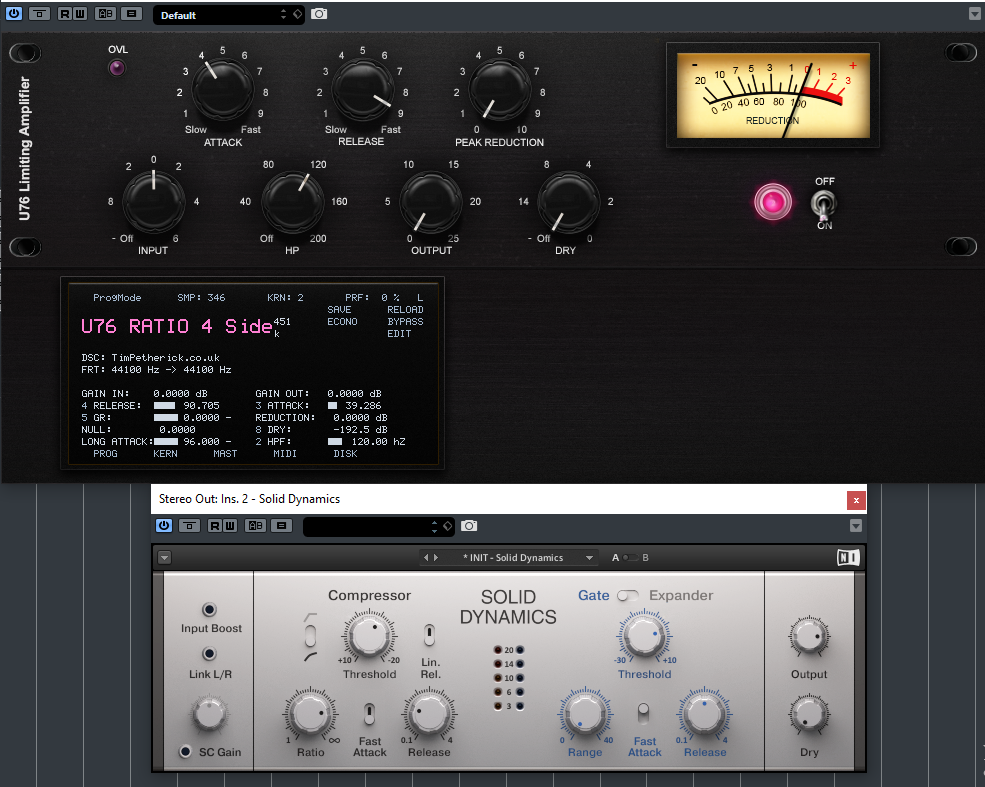Click the RELEASE knob on U76

pyautogui.click(x=362, y=89)
